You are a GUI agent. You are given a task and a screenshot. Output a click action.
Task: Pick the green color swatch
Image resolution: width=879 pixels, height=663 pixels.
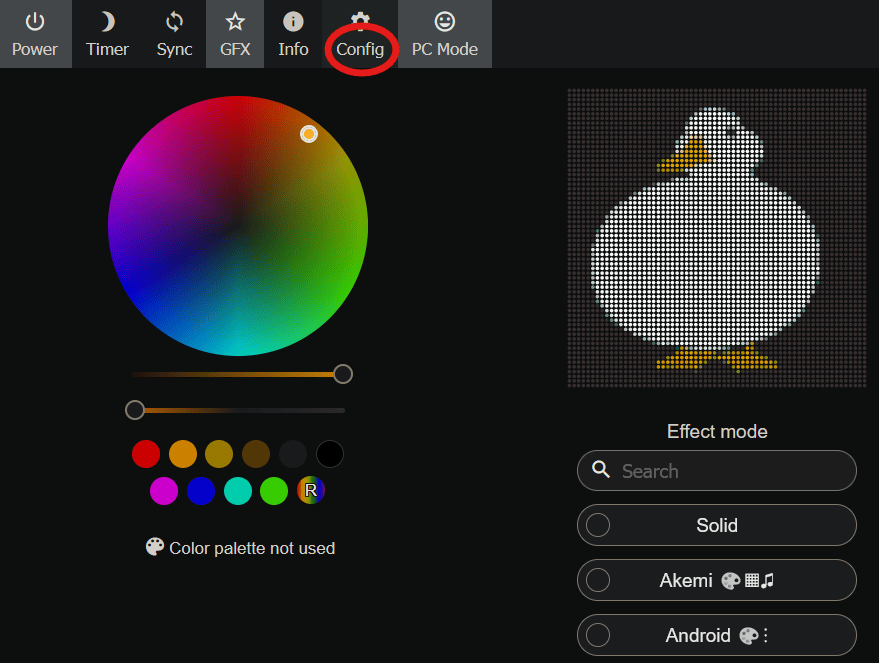(x=274, y=491)
